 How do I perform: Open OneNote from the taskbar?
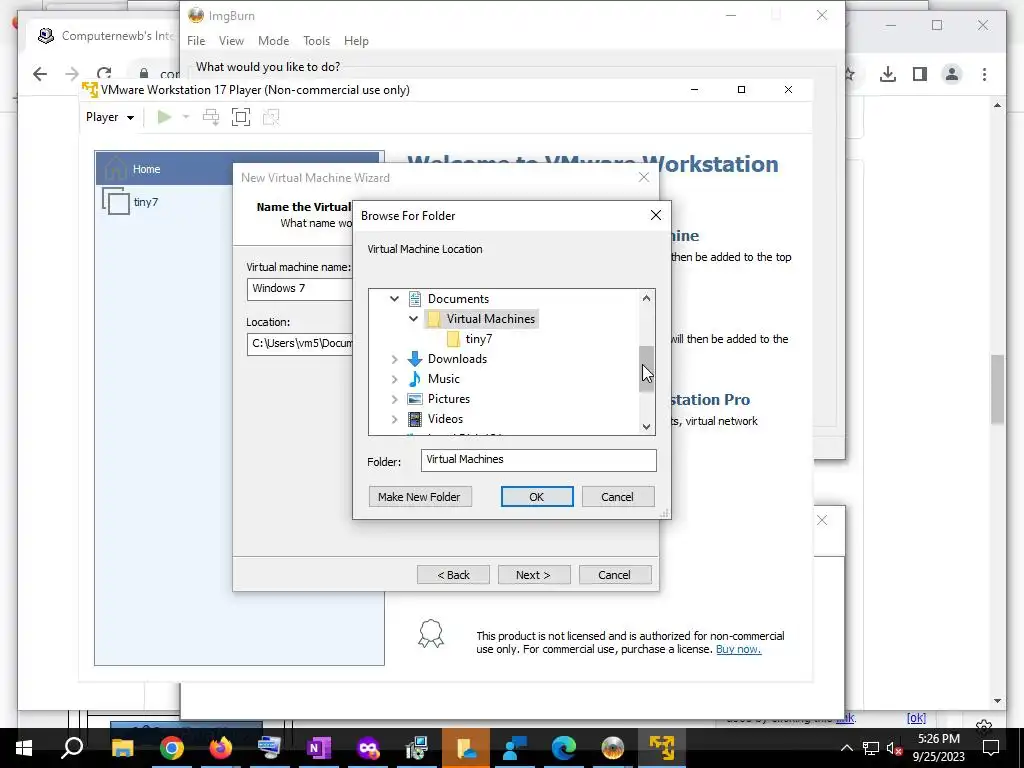tap(318, 748)
